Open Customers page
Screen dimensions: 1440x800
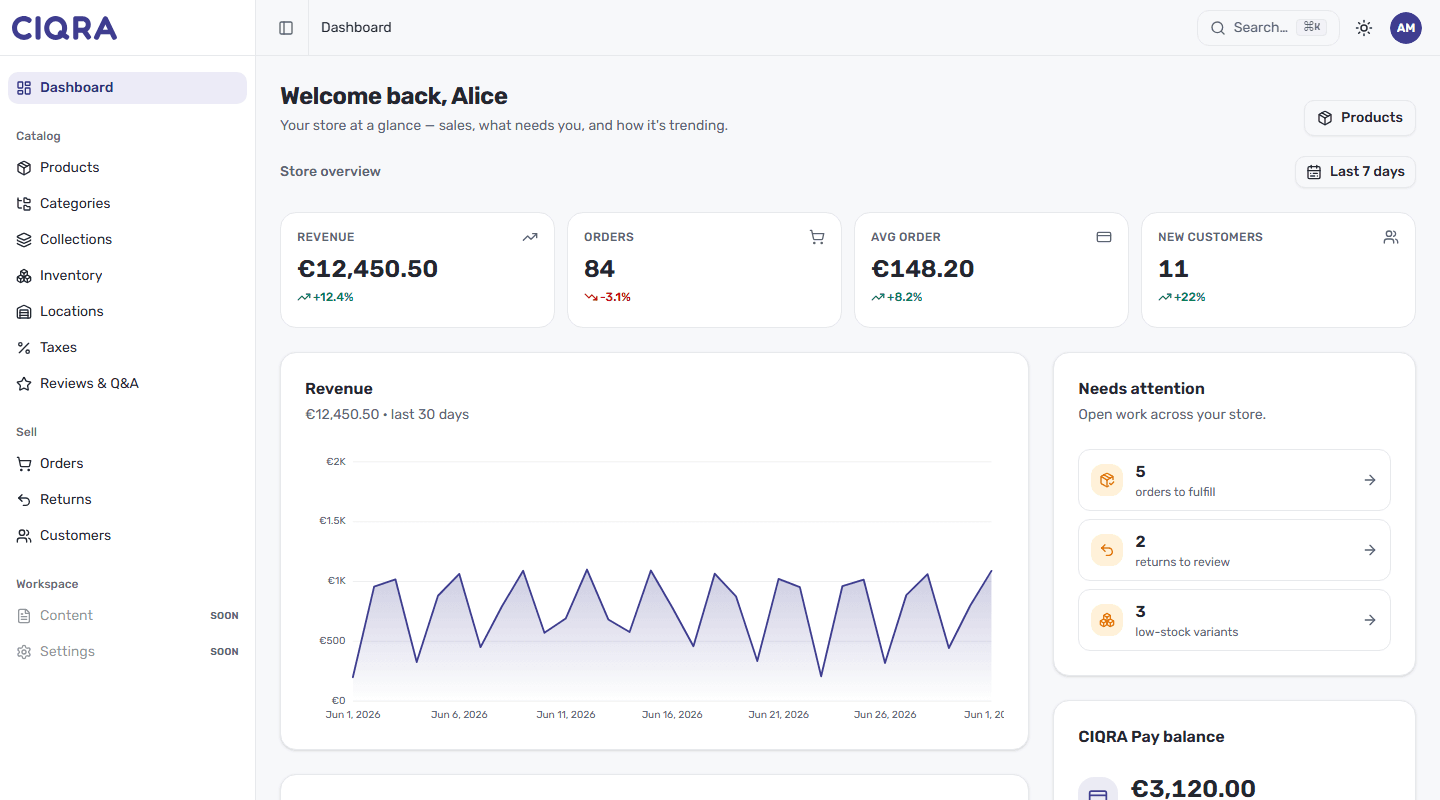point(127,536)
